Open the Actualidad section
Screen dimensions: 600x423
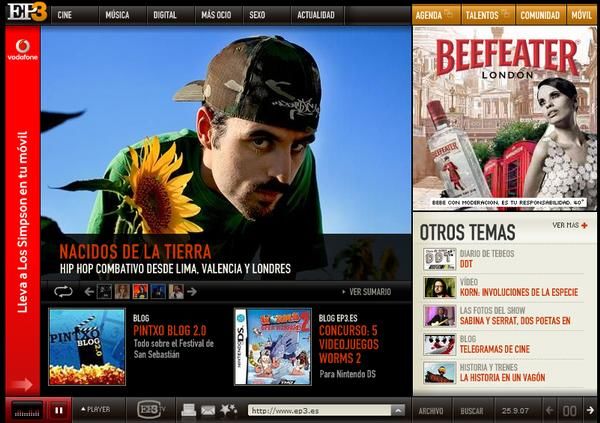316,15
